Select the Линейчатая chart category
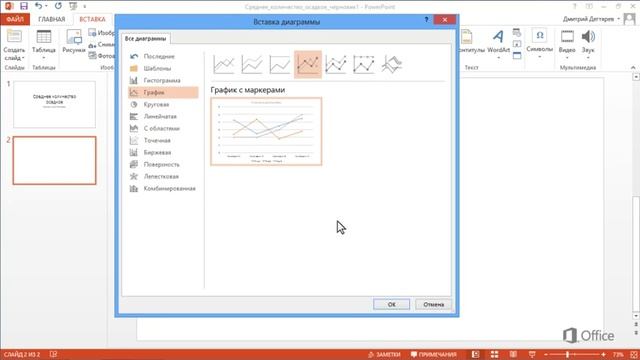The width and height of the screenshot is (640, 360). click(x=163, y=116)
